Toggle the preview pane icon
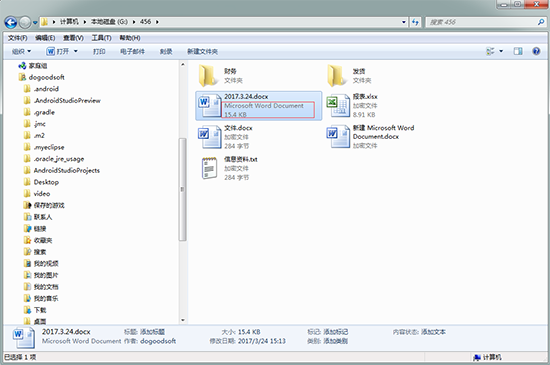This screenshot has width=550, height=365. click(x=518, y=52)
